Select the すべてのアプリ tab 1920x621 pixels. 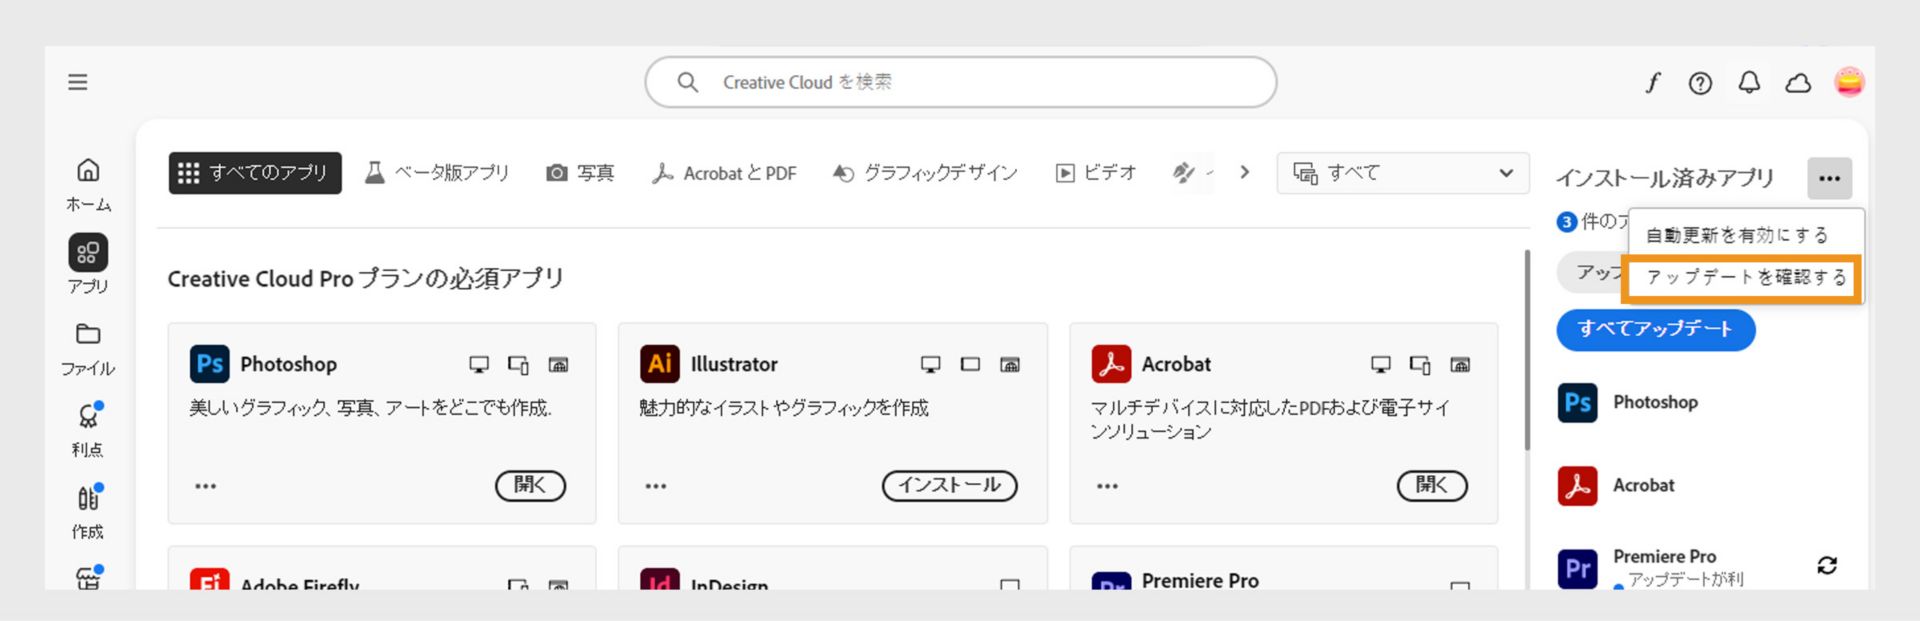pos(255,173)
